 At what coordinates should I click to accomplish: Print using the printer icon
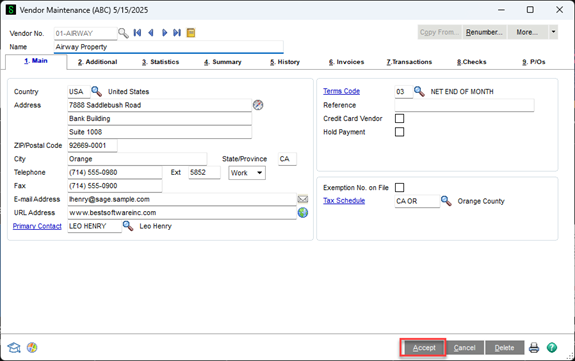(534, 347)
